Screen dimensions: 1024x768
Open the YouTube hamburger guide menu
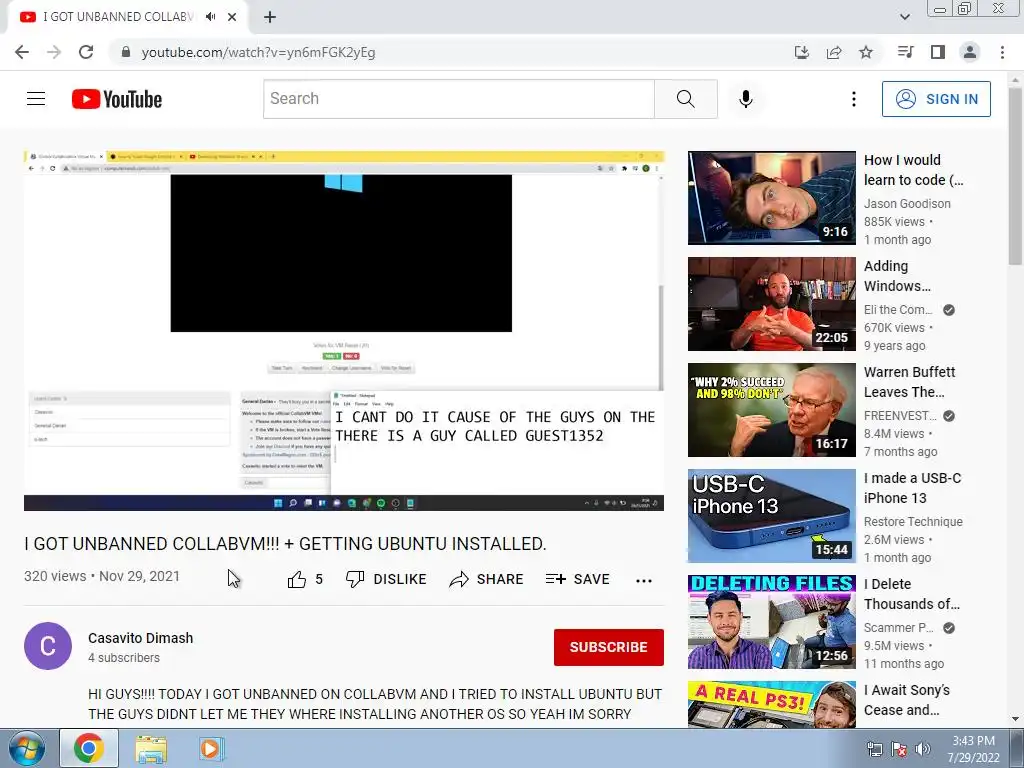(x=36, y=99)
